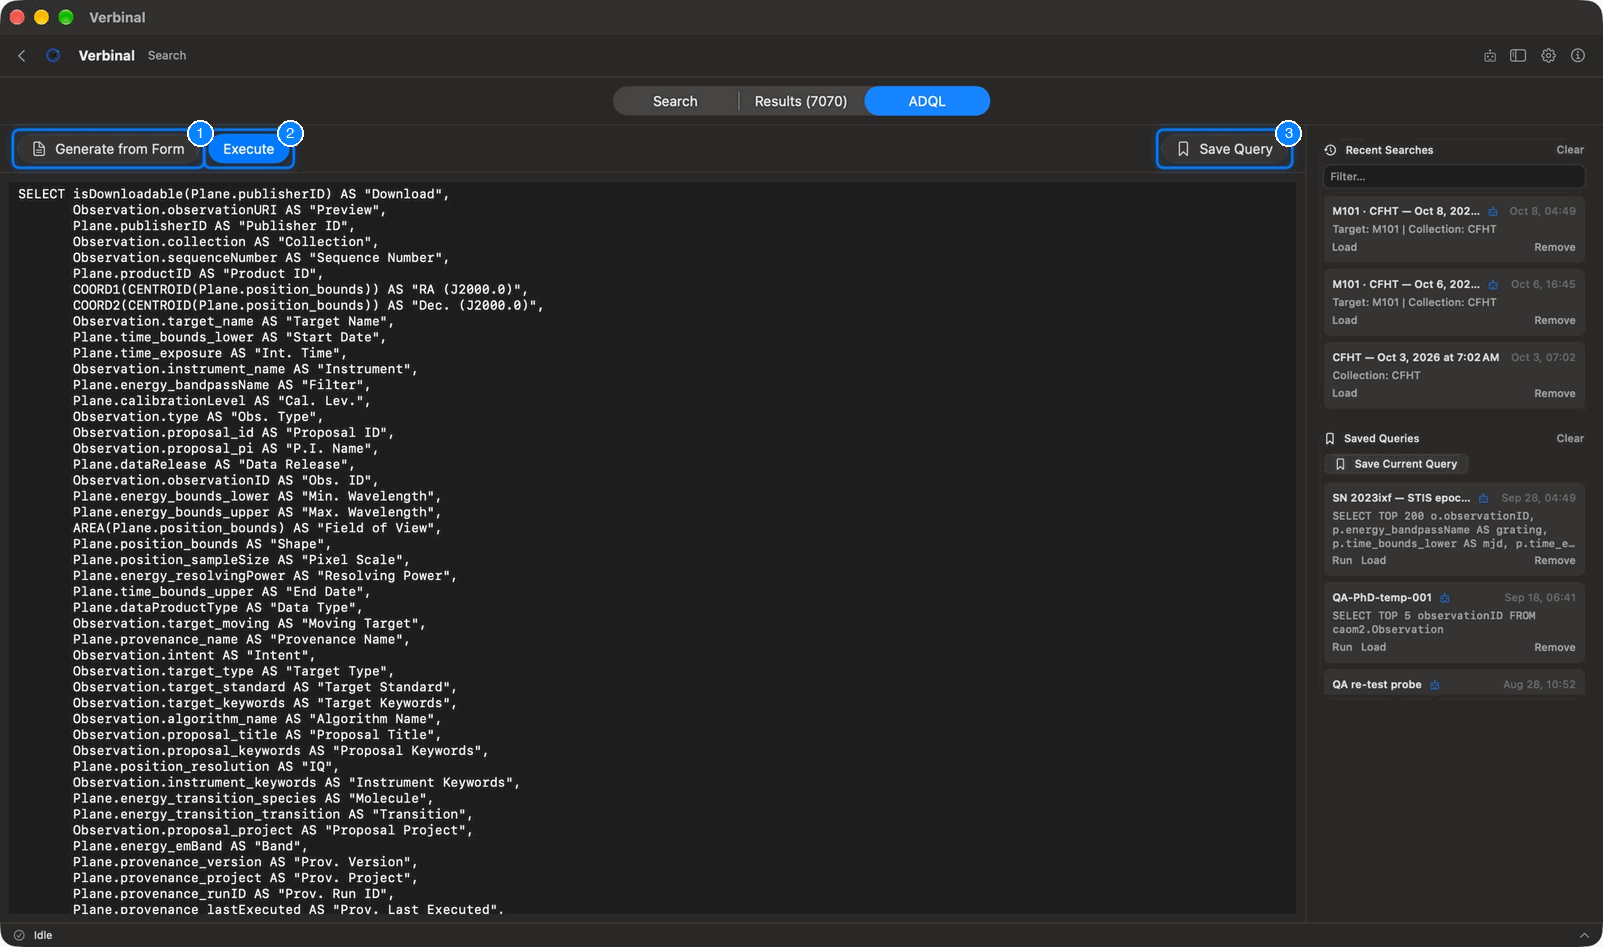The height and width of the screenshot is (947, 1603).
Task: Remove the QA-PhD-temp-001 saved query
Action: tap(1555, 647)
